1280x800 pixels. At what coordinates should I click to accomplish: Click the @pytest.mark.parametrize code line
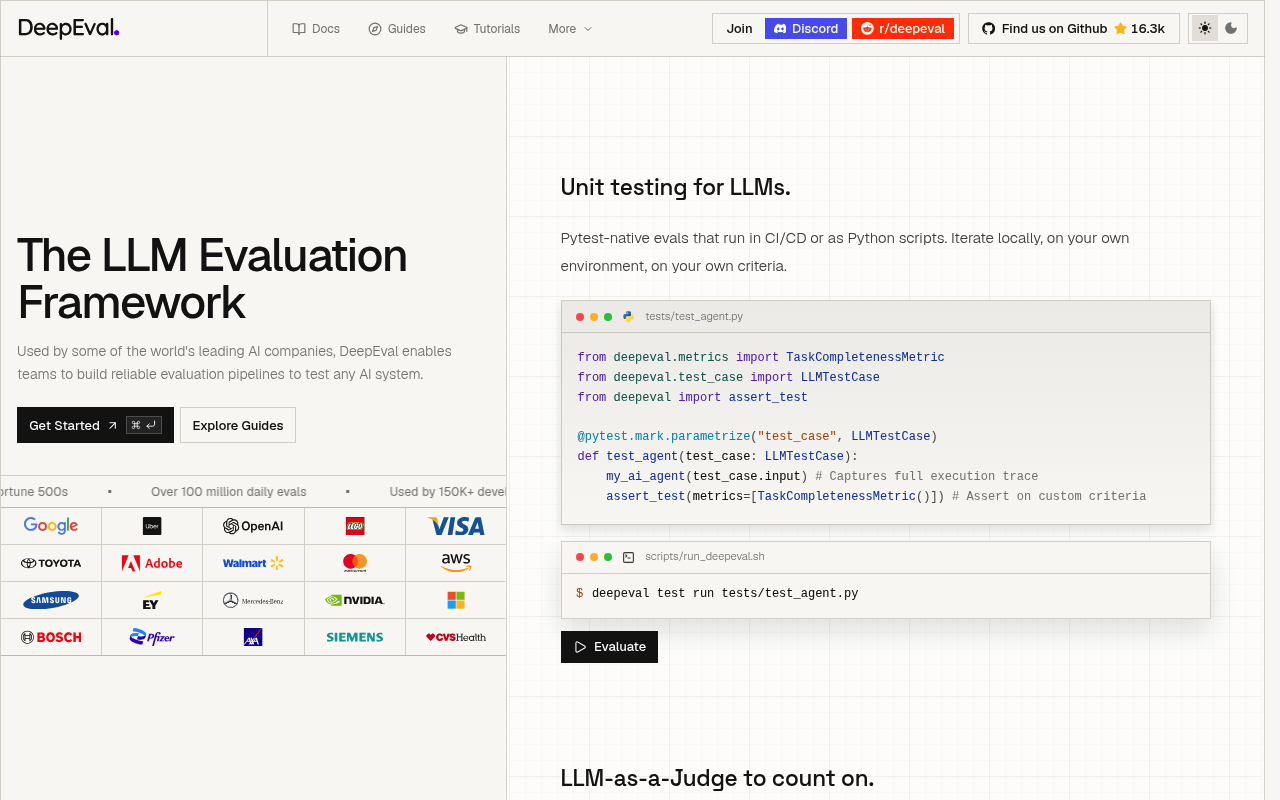757,436
